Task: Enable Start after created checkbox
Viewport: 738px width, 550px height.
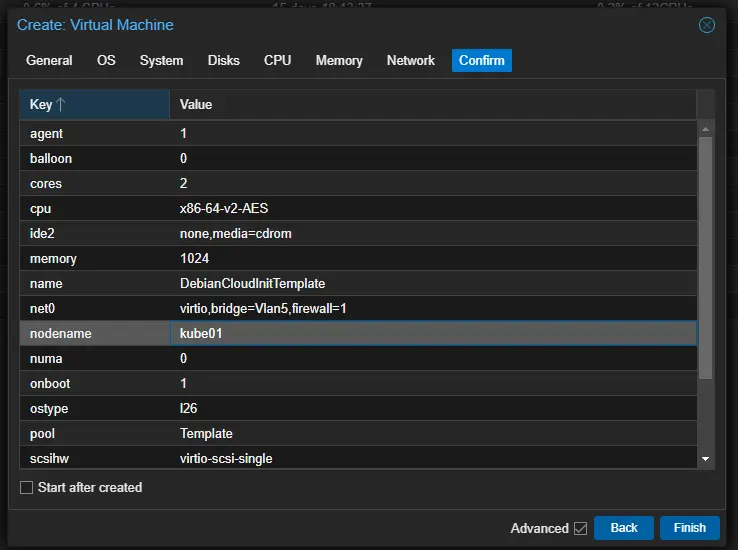Action: coord(27,488)
